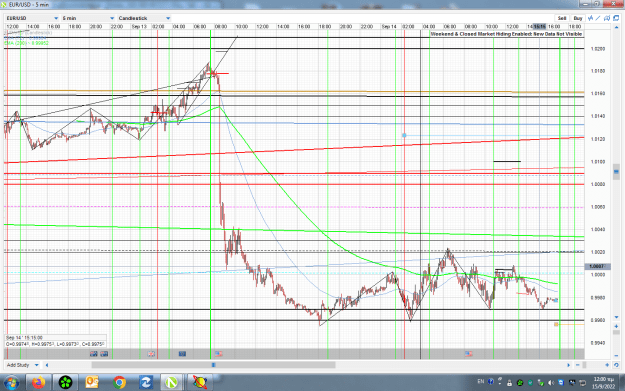
Task: Click the horizontal chart scrollbar thumb
Action: (213, 365)
